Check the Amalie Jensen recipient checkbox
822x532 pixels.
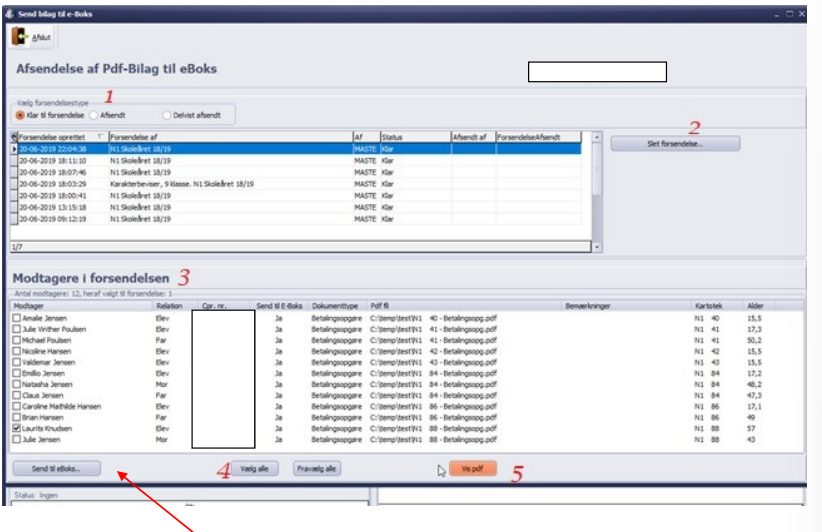[16, 318]
